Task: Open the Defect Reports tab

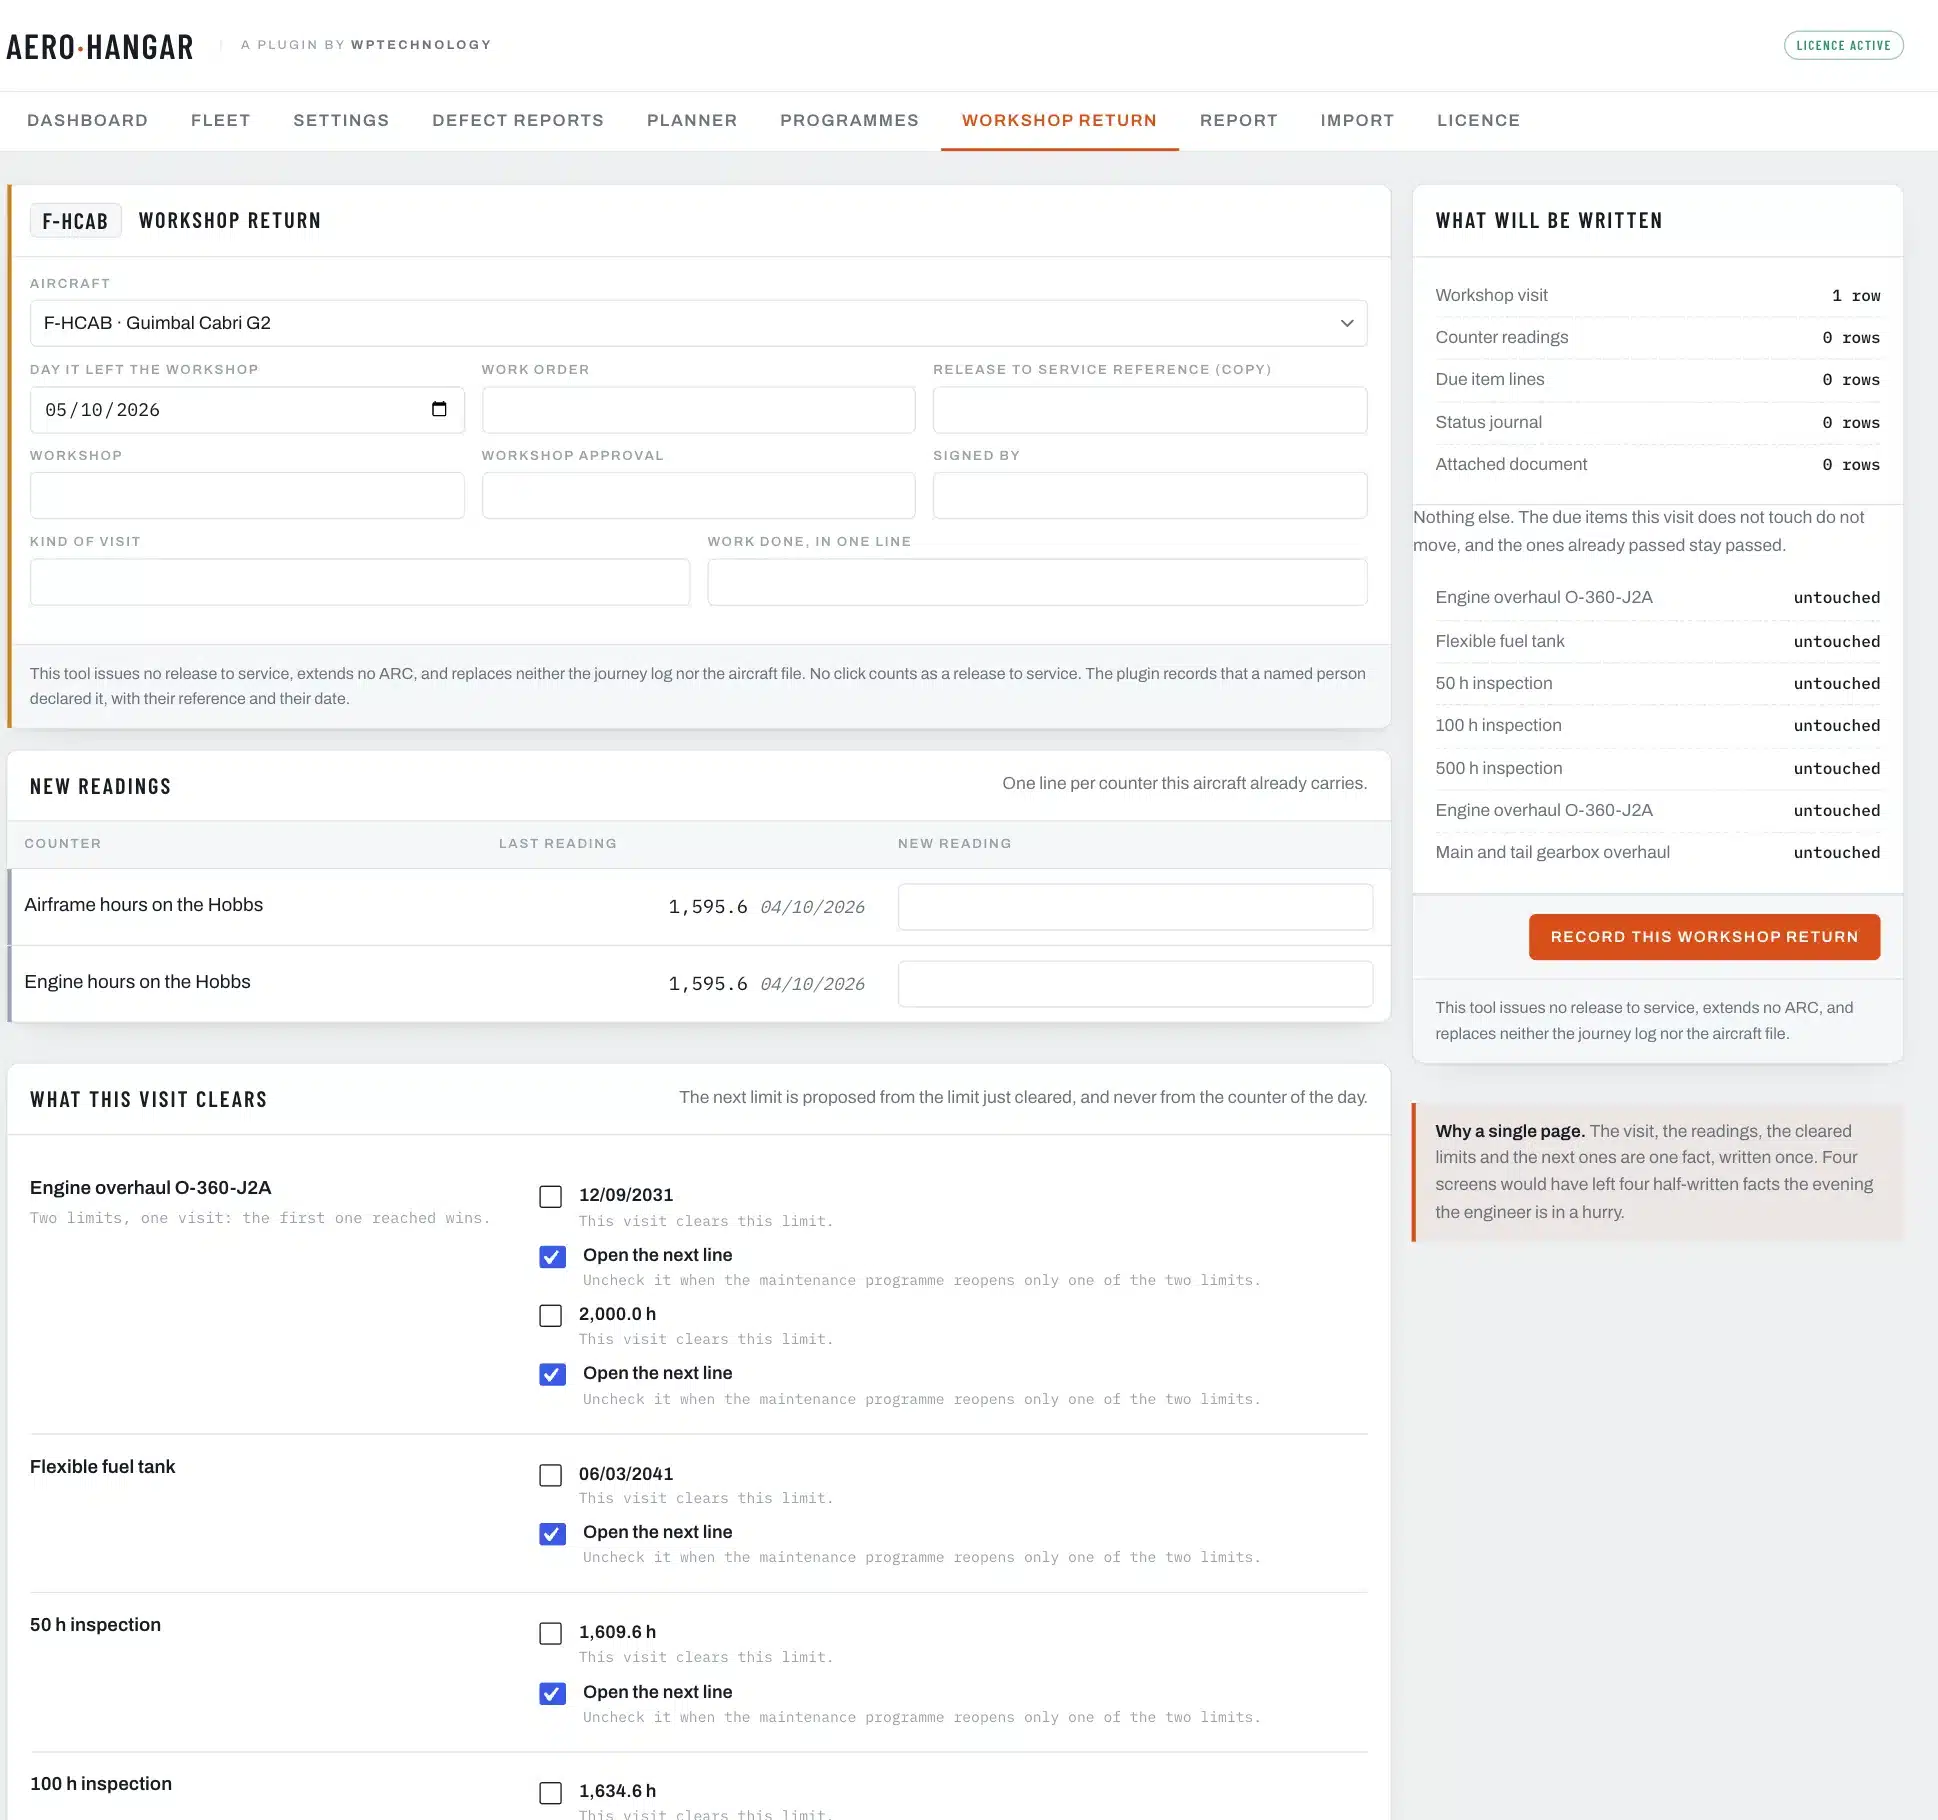Action: [518, 120]
